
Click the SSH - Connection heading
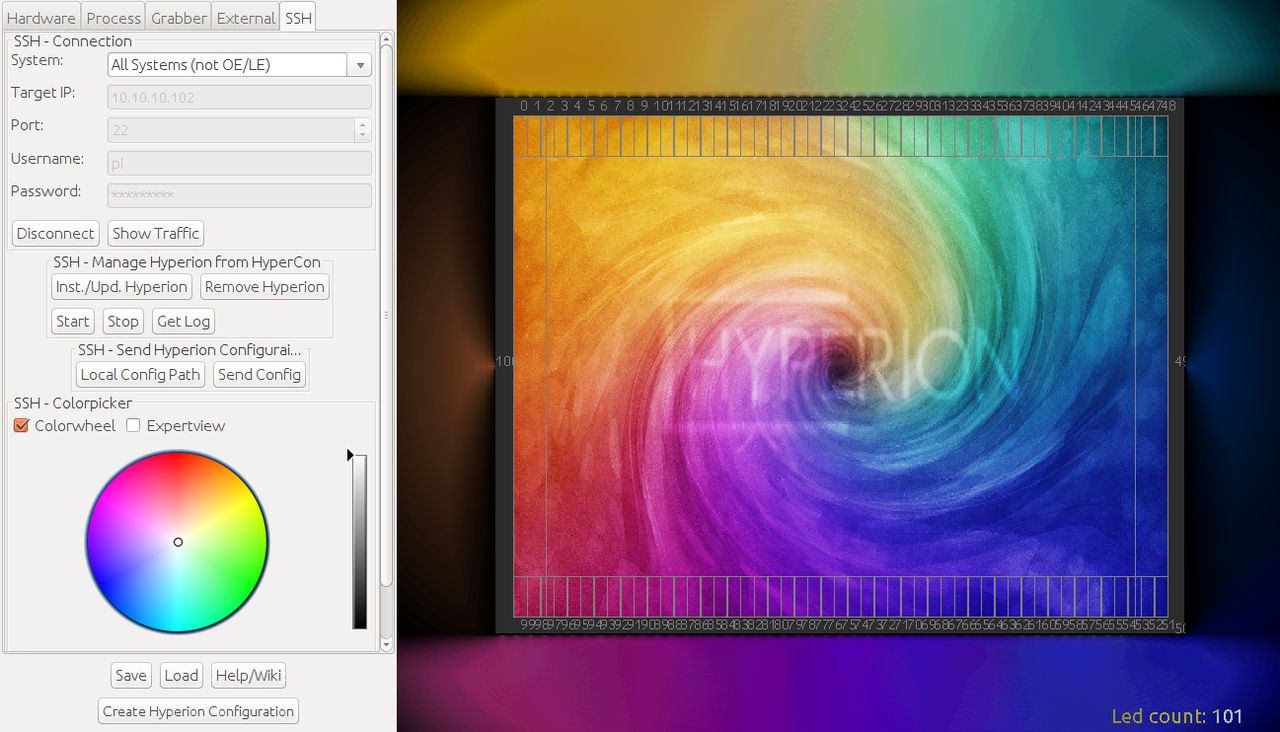pyautogui.click(x=73, y=41)
